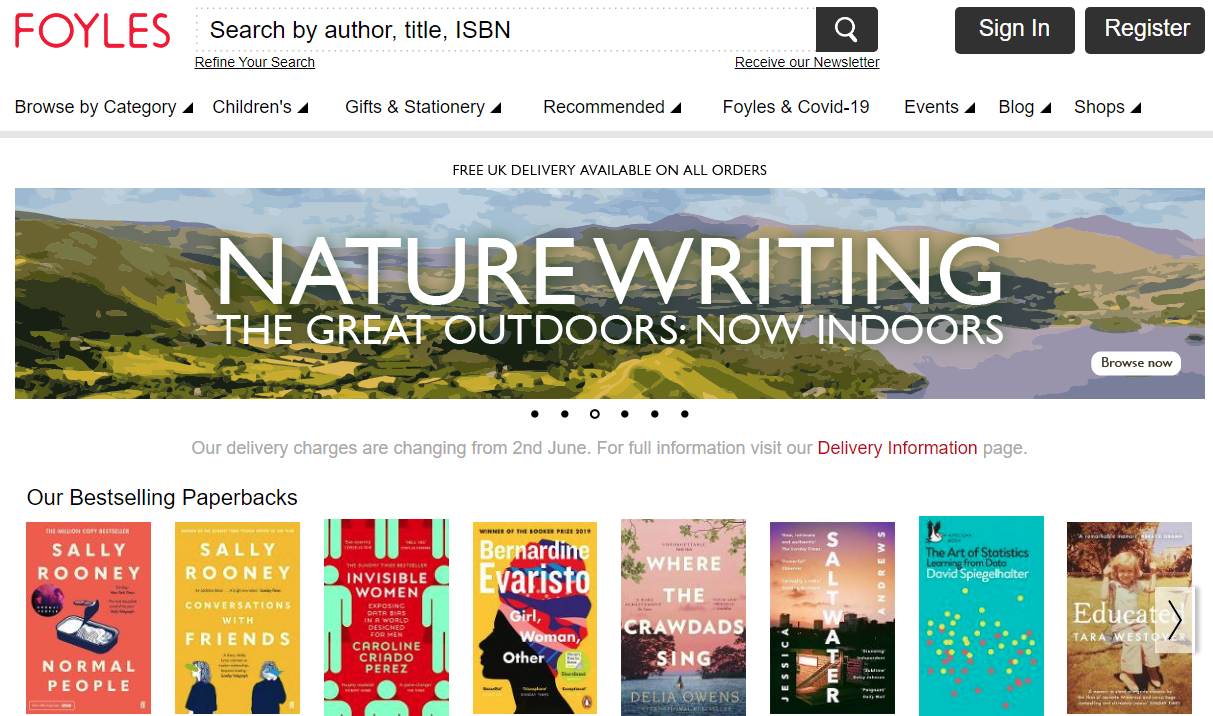Open Where the Crawdads Sing cover

pos(683,616)
